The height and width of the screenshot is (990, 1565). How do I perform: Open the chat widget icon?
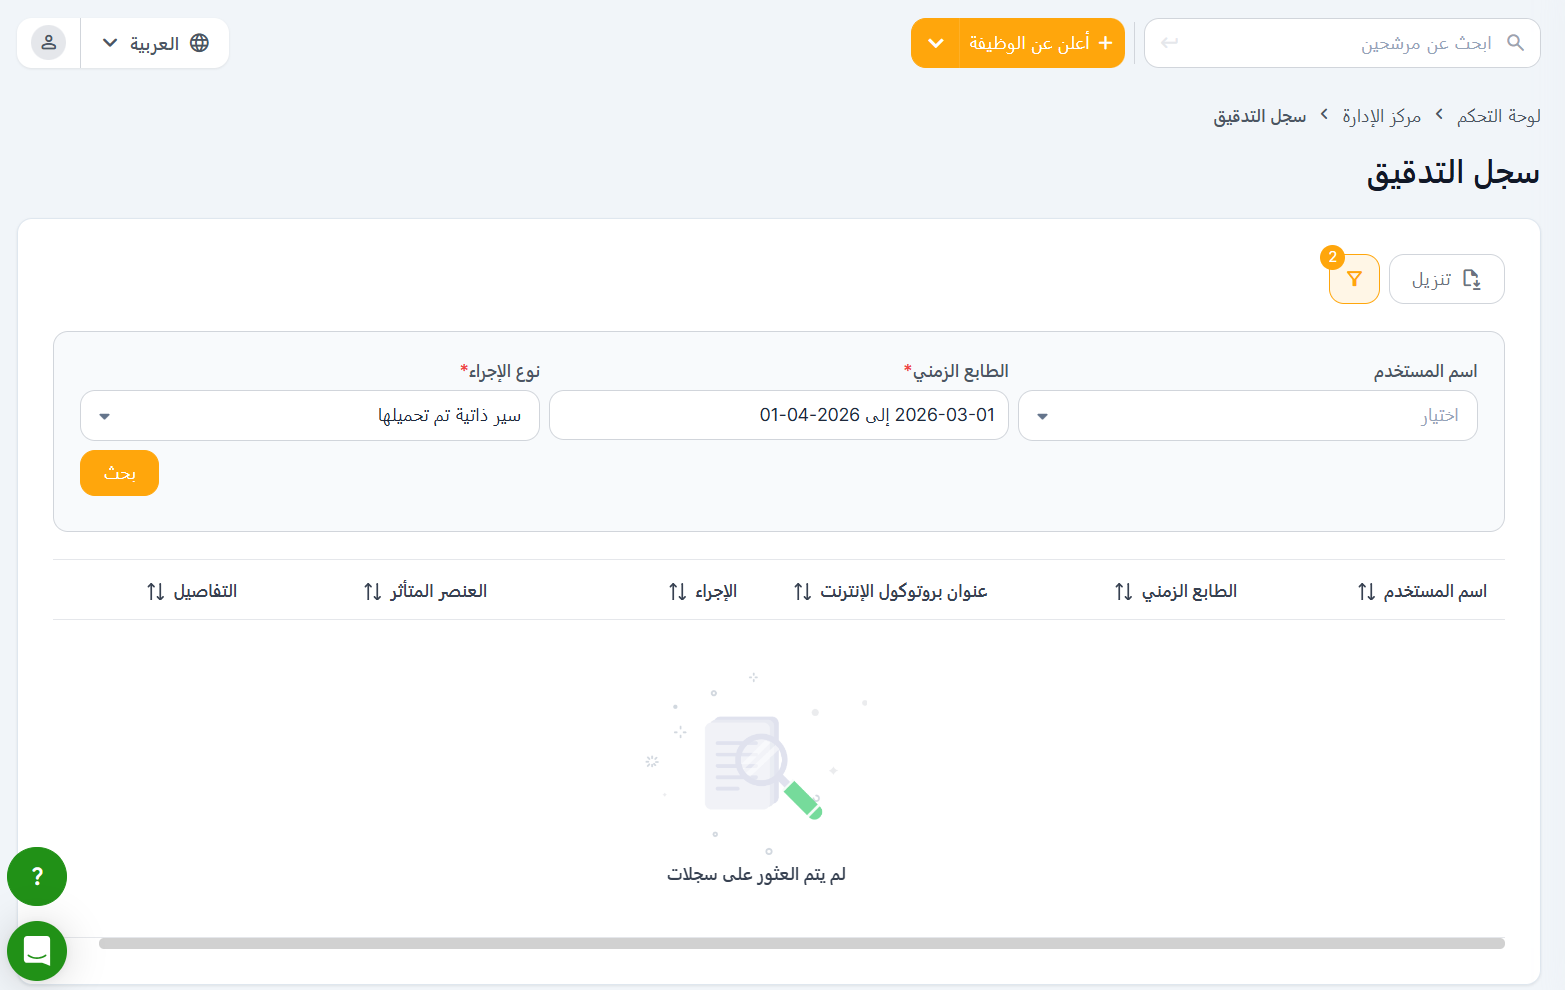click(37, 950)
